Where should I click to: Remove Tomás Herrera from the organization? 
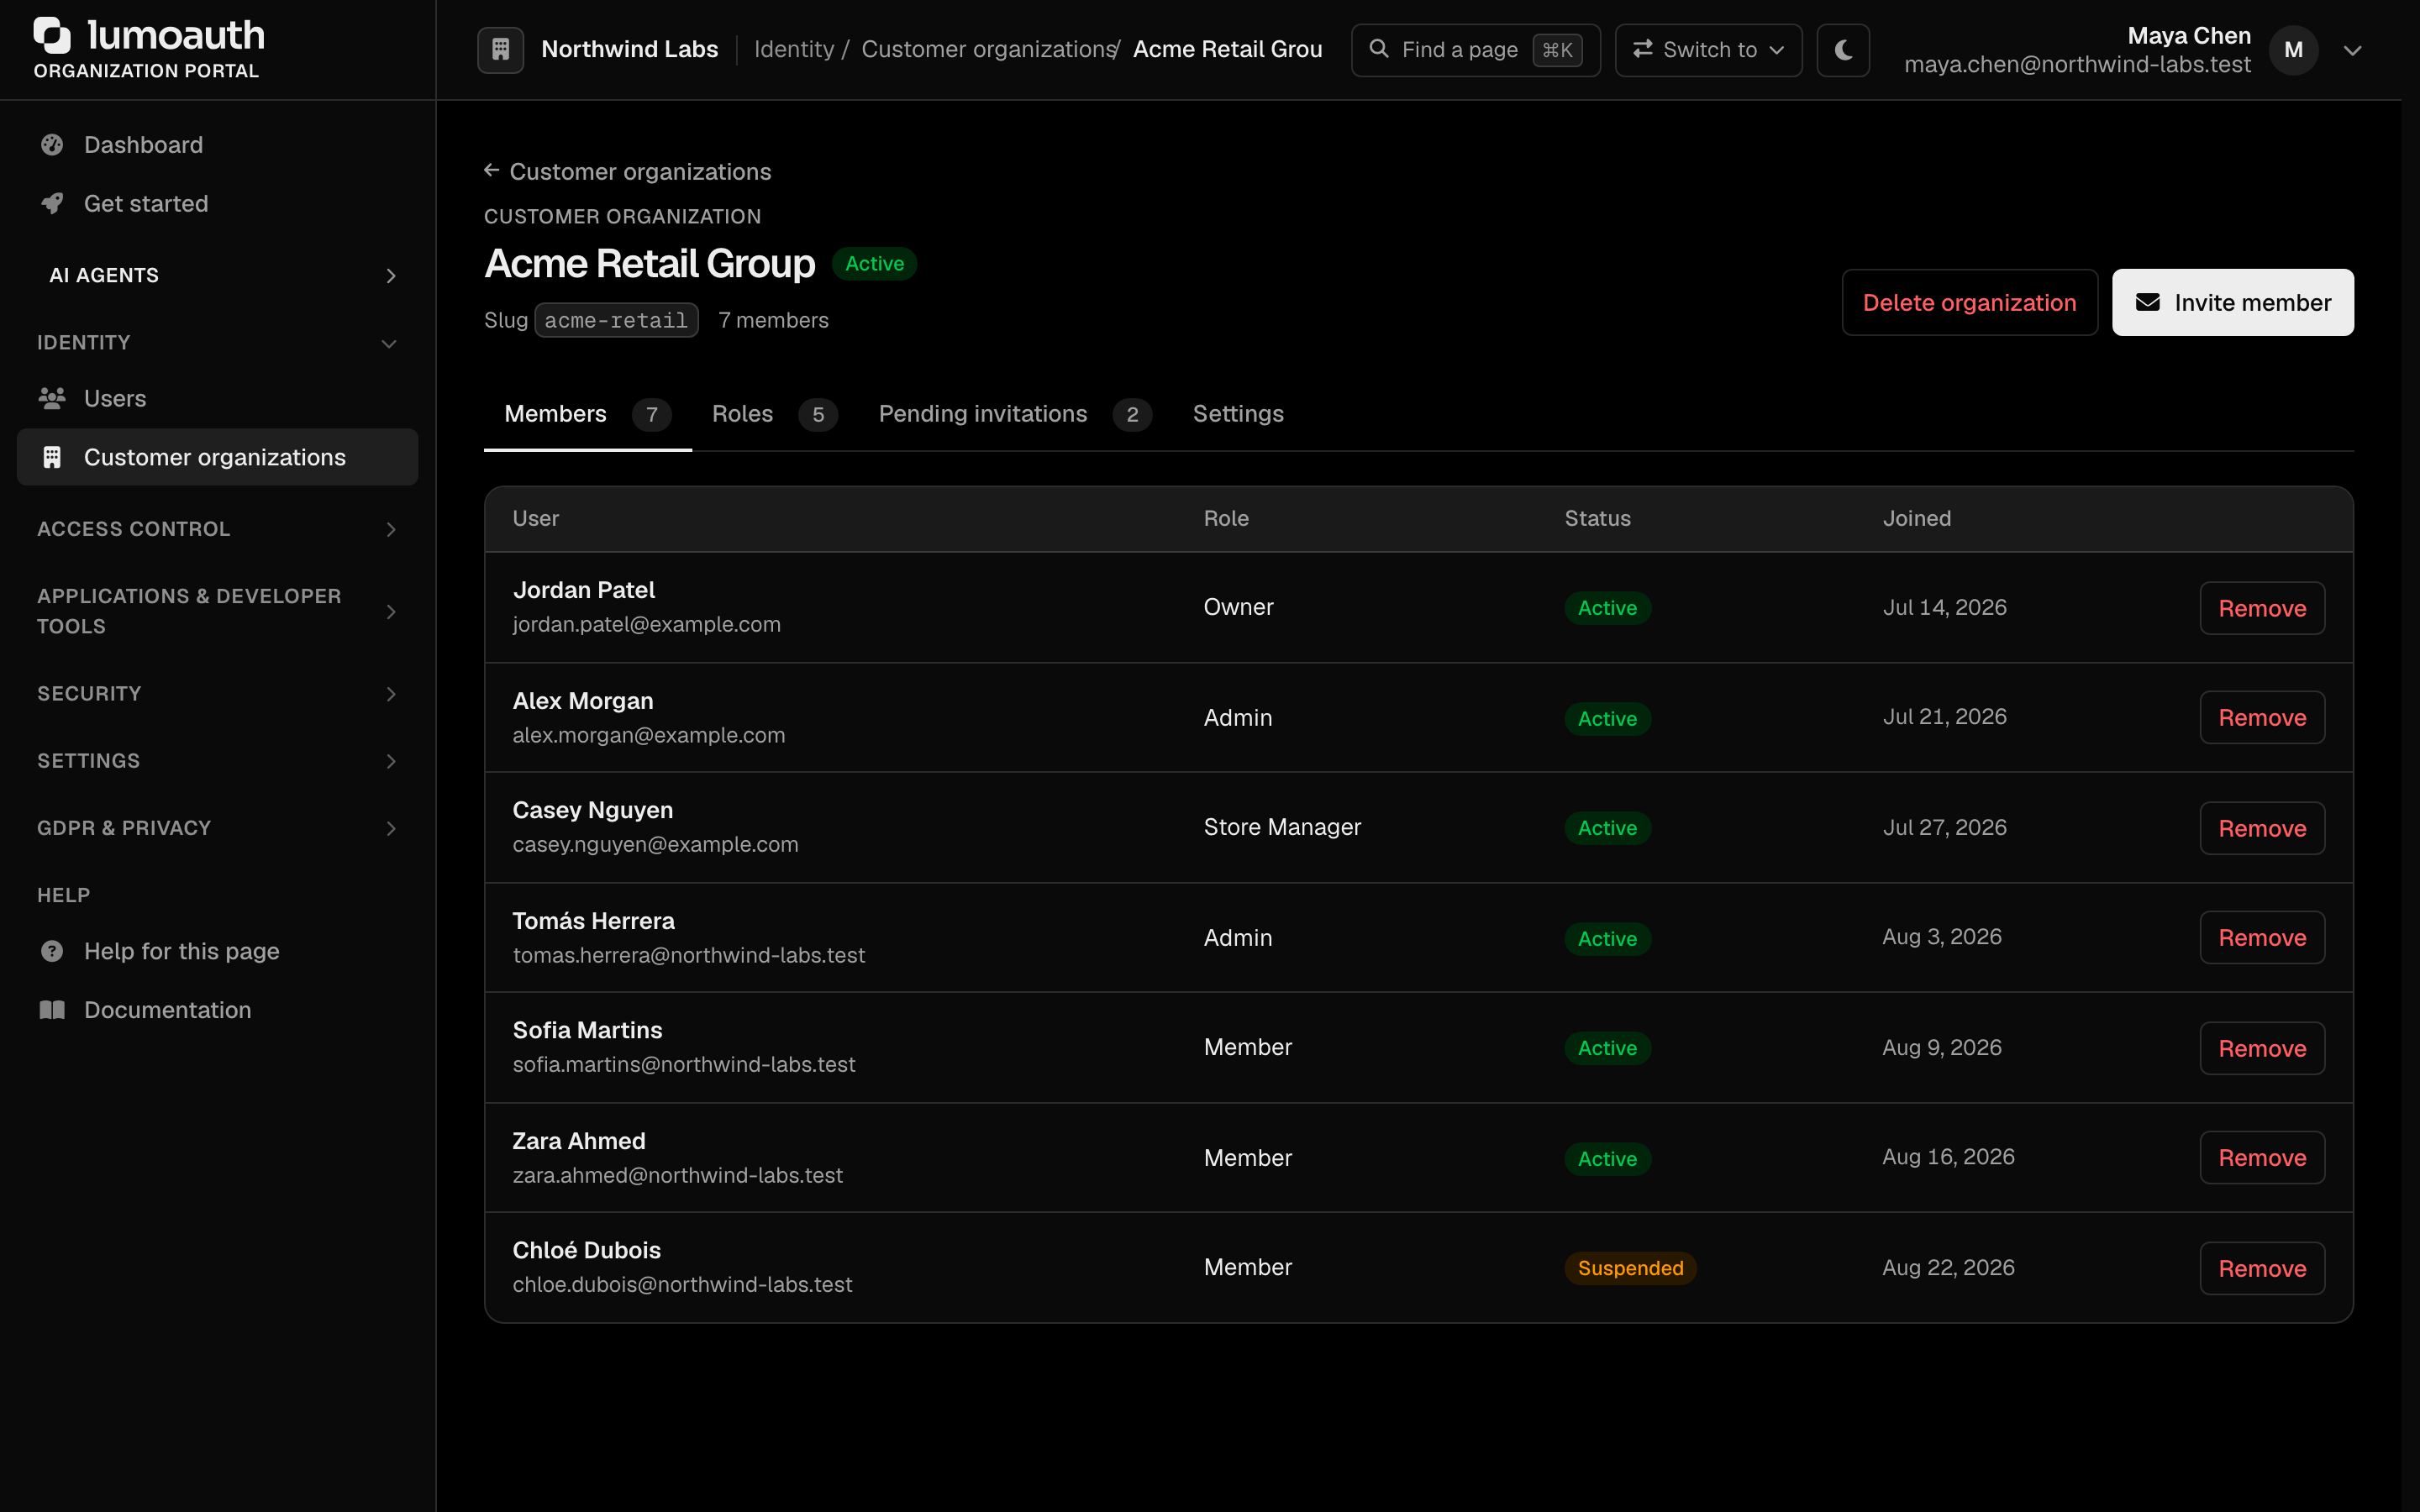point(2262,938)
